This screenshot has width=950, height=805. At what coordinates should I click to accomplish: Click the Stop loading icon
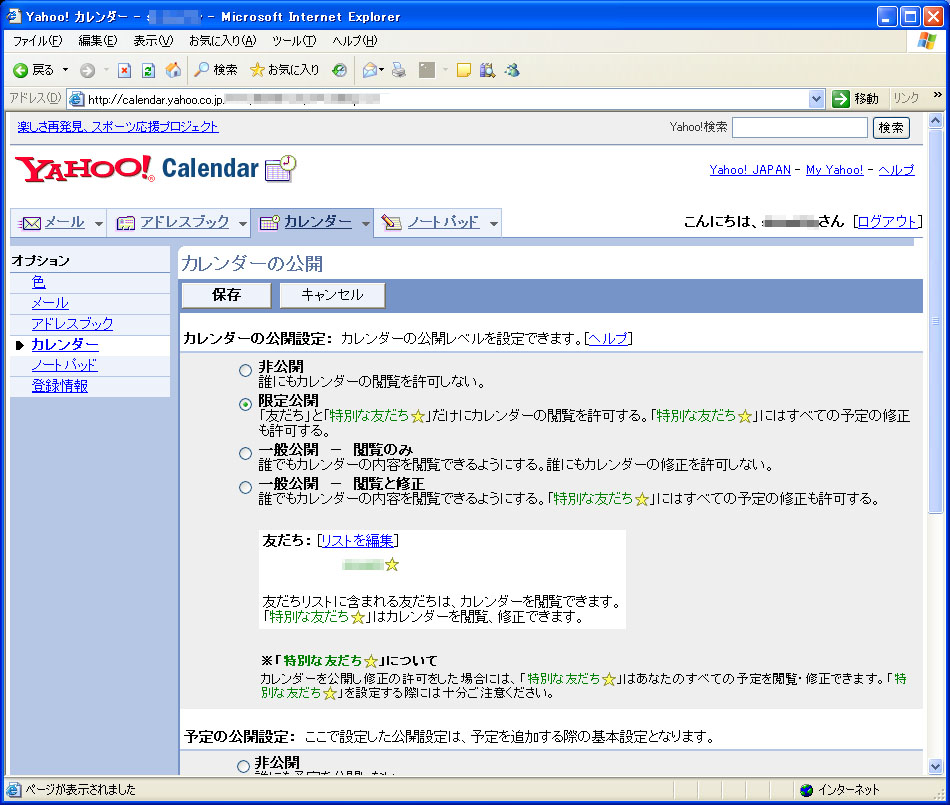click(x=124, y=70)
